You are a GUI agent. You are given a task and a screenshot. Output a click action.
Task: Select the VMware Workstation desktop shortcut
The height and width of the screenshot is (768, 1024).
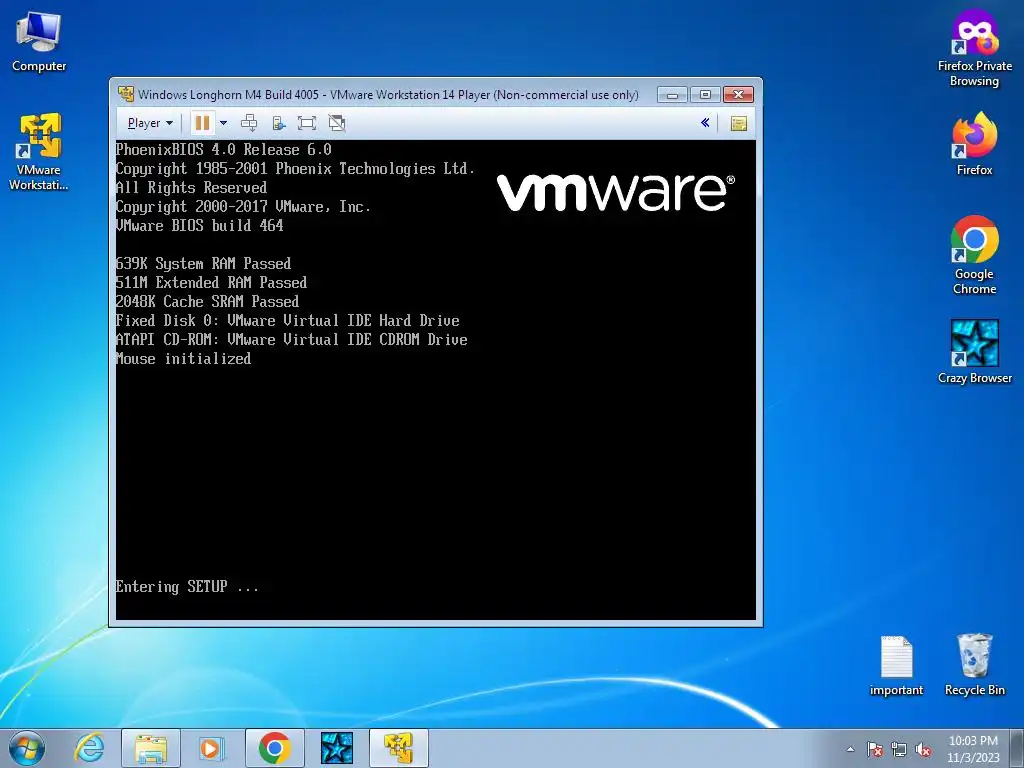[x=39, y=152]
